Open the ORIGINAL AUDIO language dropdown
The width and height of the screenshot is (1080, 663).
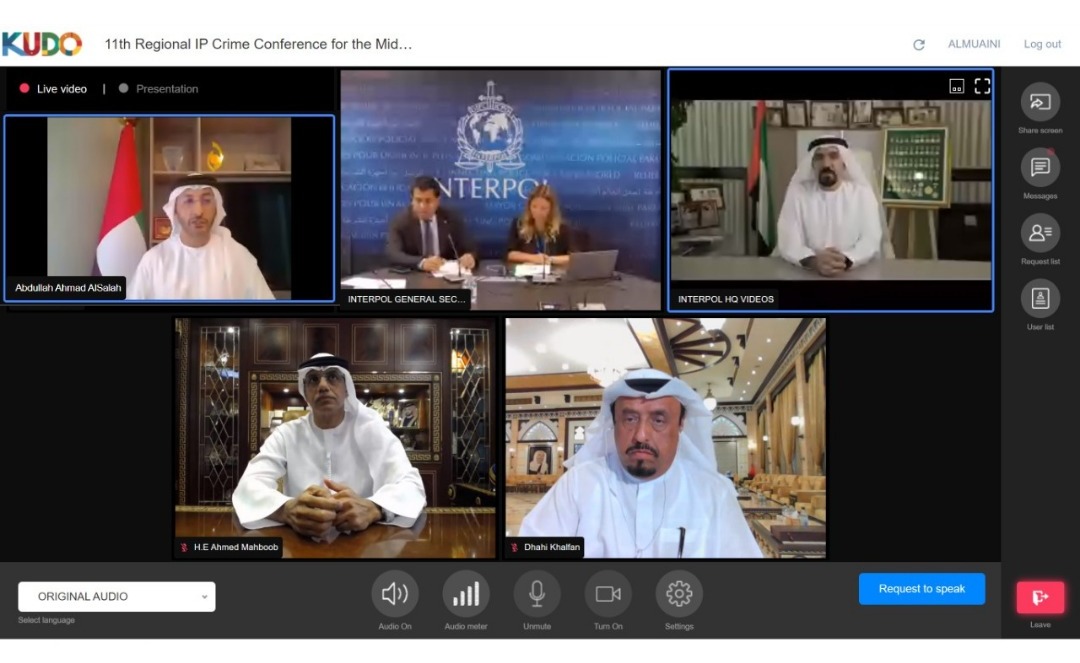pos(116,596)
